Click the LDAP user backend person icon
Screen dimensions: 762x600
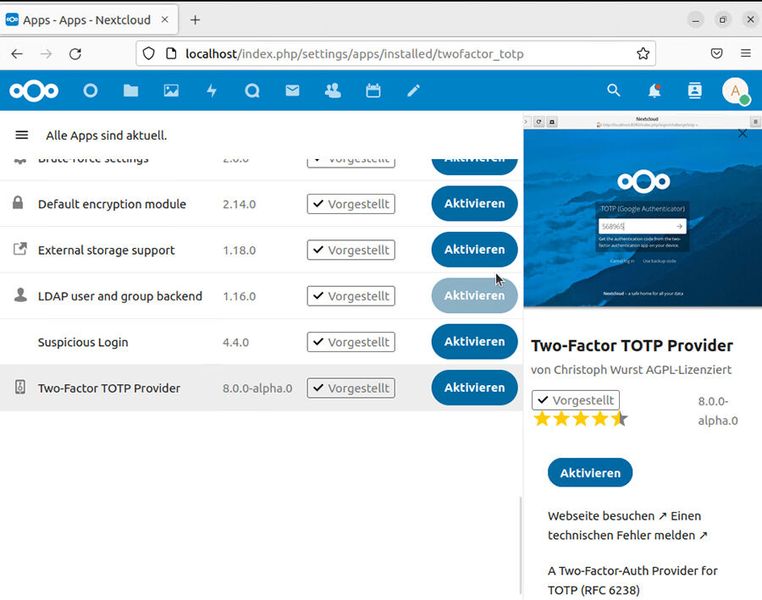coord(20,295)
